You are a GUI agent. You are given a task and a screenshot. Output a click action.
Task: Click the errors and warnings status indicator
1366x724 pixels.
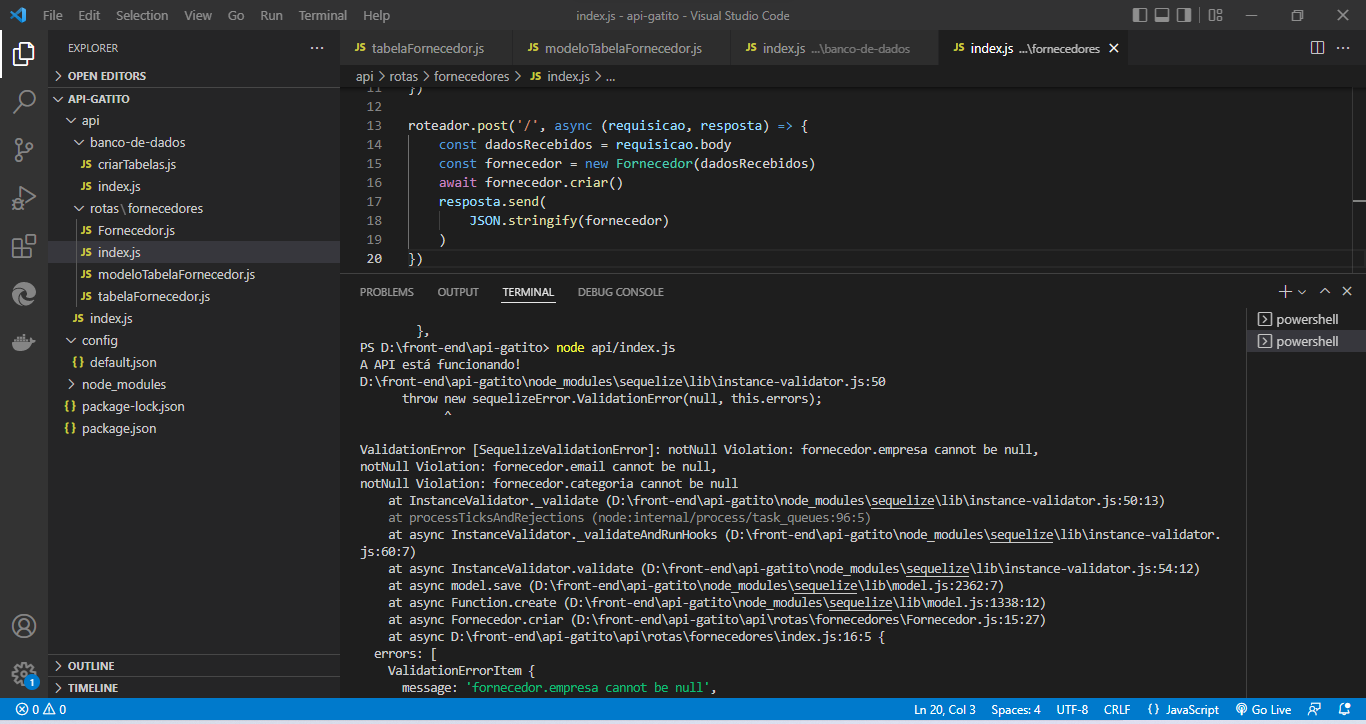pyautogui.click(x=41, y=710)
